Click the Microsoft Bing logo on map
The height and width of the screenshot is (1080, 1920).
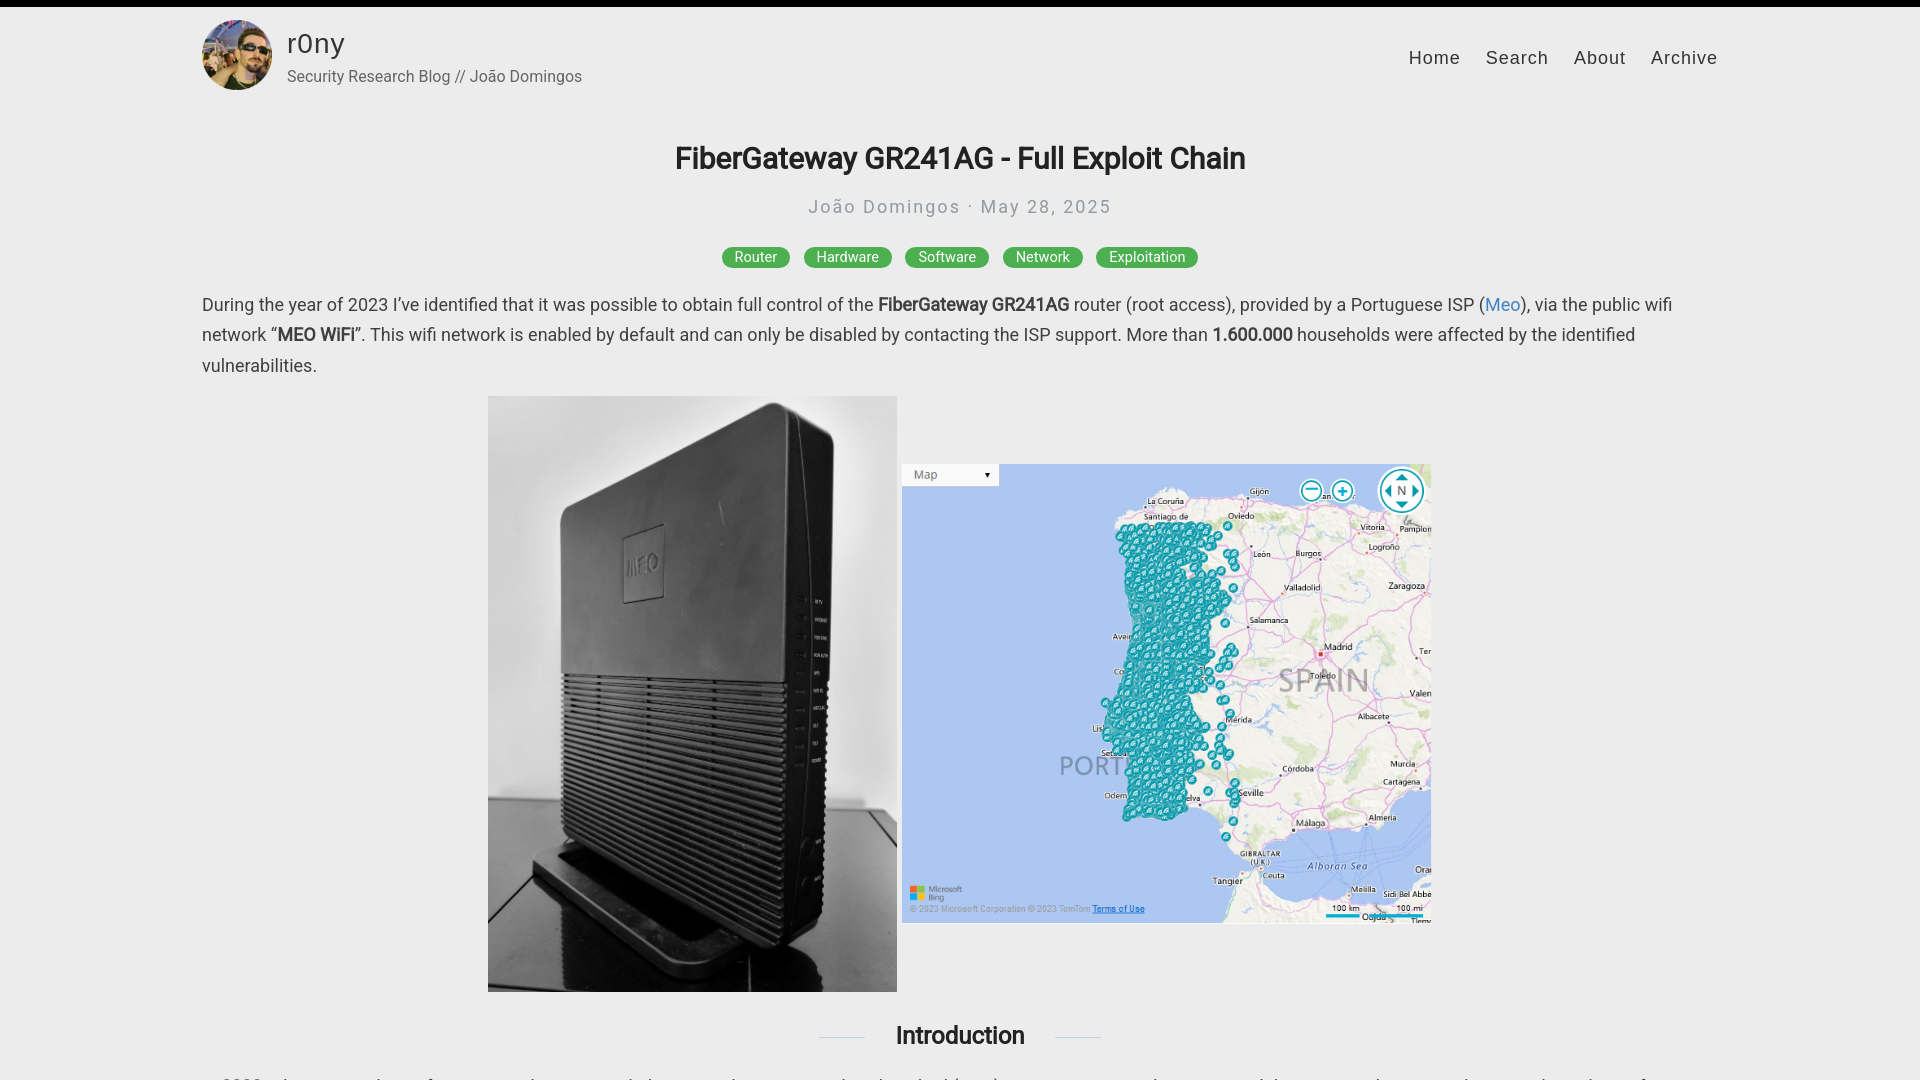tap(936, 892)
